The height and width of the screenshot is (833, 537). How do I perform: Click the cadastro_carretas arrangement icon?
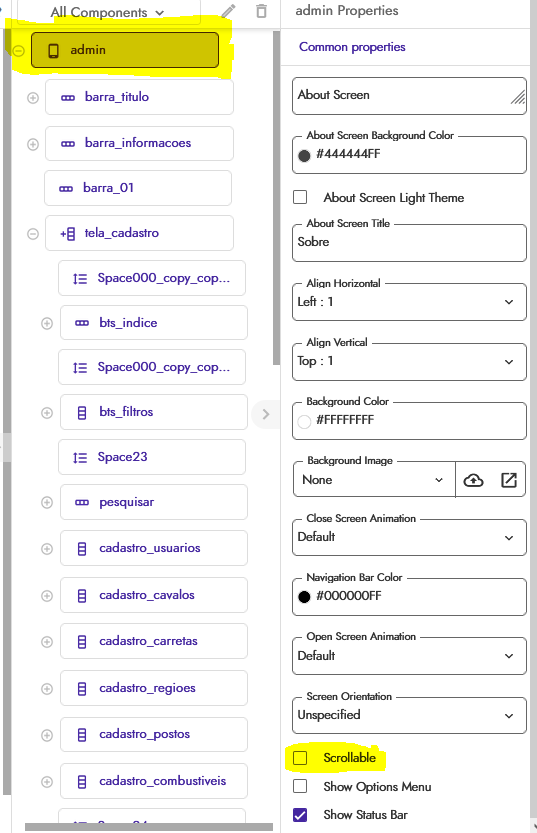pos(82,642)
